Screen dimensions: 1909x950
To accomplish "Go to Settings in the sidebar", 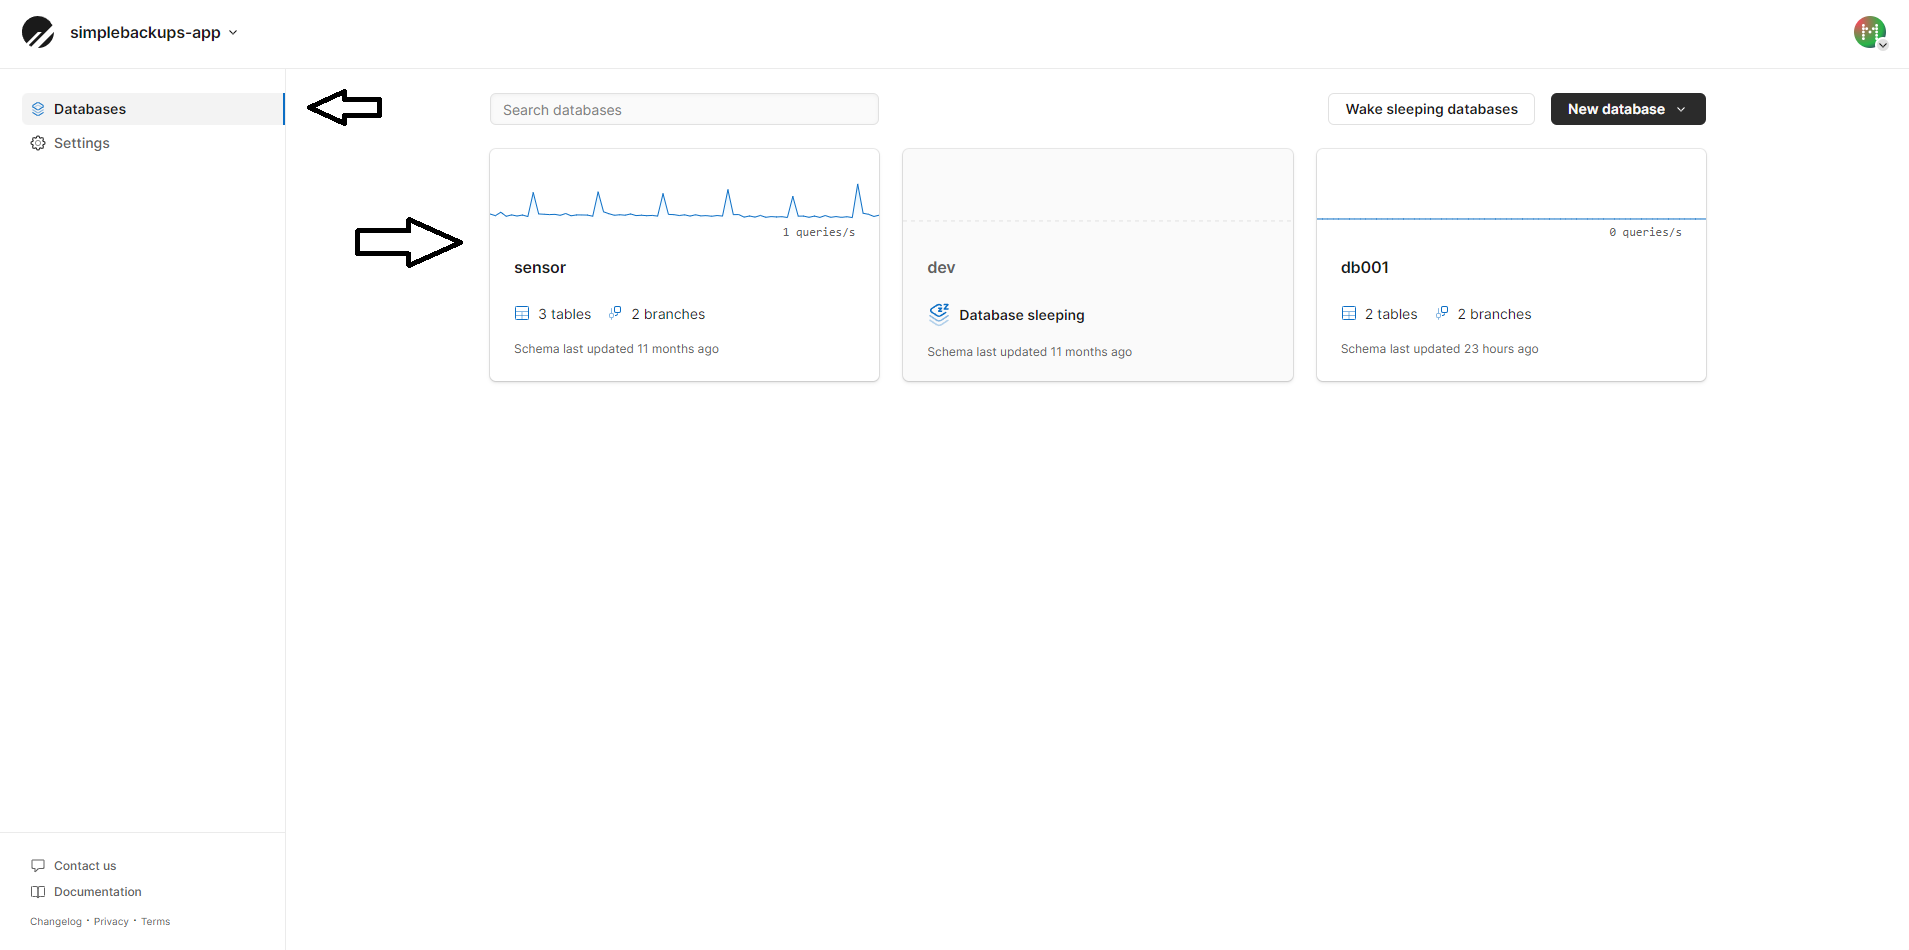I will (x=82, y=143).
